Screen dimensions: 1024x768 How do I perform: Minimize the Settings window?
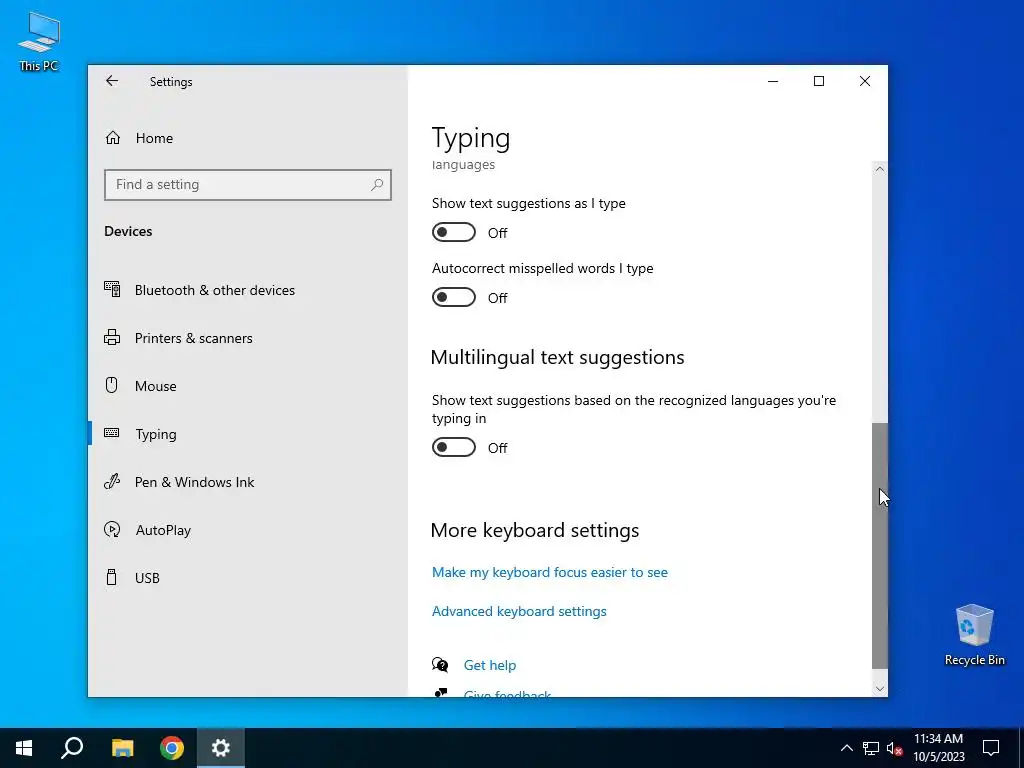(773, 81)
